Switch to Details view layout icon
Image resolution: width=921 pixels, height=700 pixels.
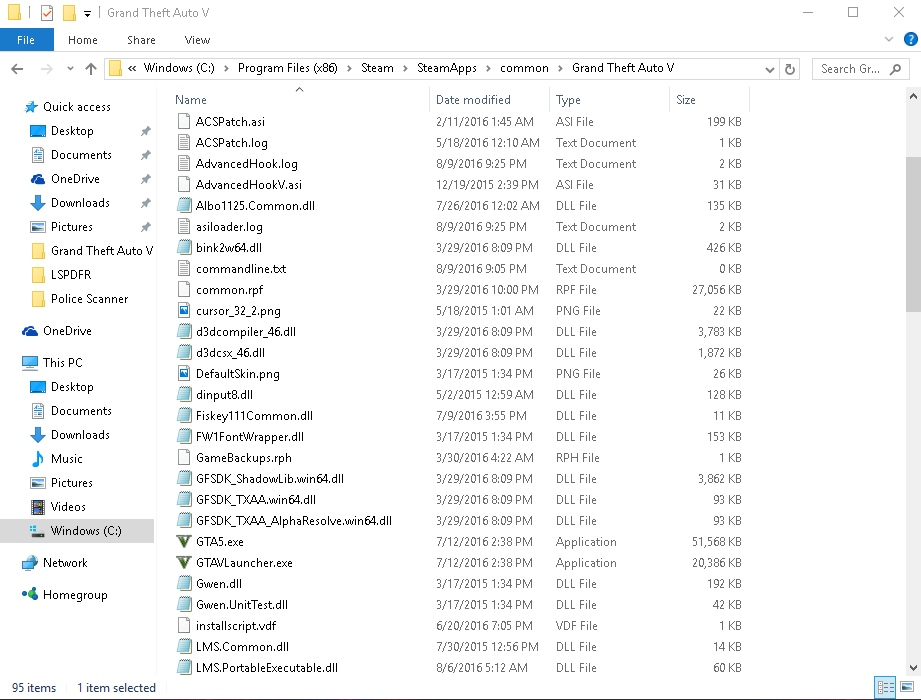coord(885,686)
